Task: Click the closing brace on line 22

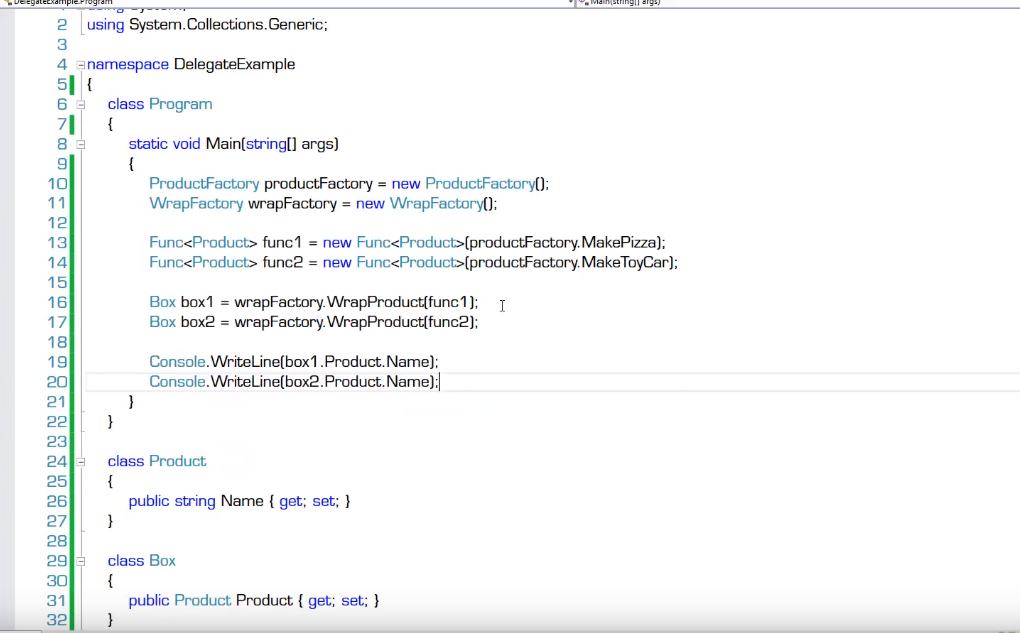Action: 111,422
